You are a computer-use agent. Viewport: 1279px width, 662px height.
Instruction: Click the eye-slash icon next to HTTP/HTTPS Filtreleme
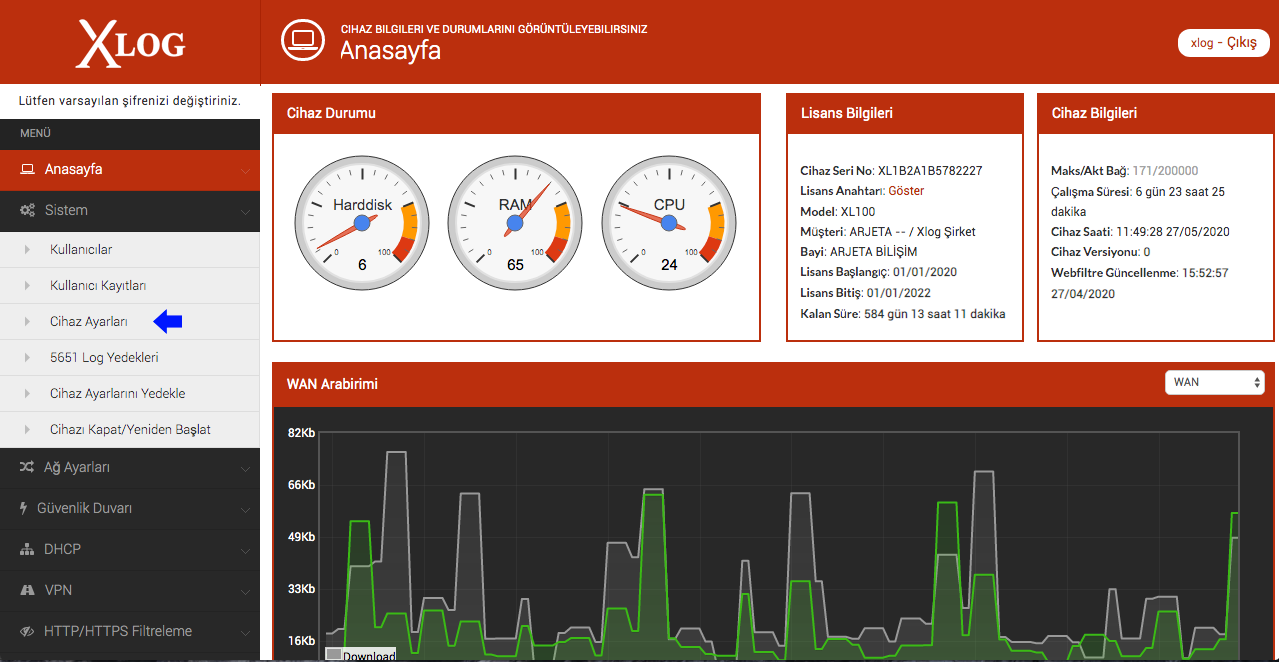pyautogui.click(x=27, y=631)
